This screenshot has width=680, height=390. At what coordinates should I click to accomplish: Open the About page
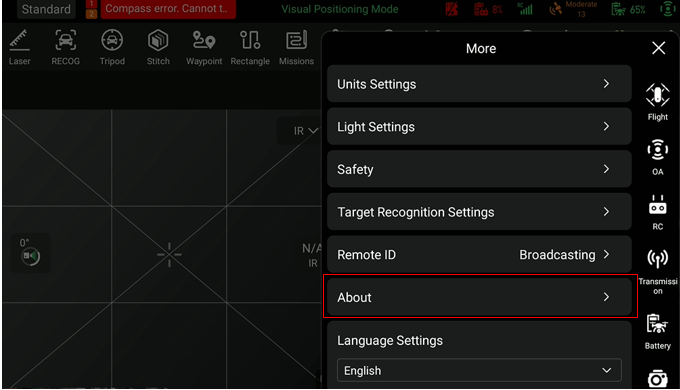click(x=479, y=297)
